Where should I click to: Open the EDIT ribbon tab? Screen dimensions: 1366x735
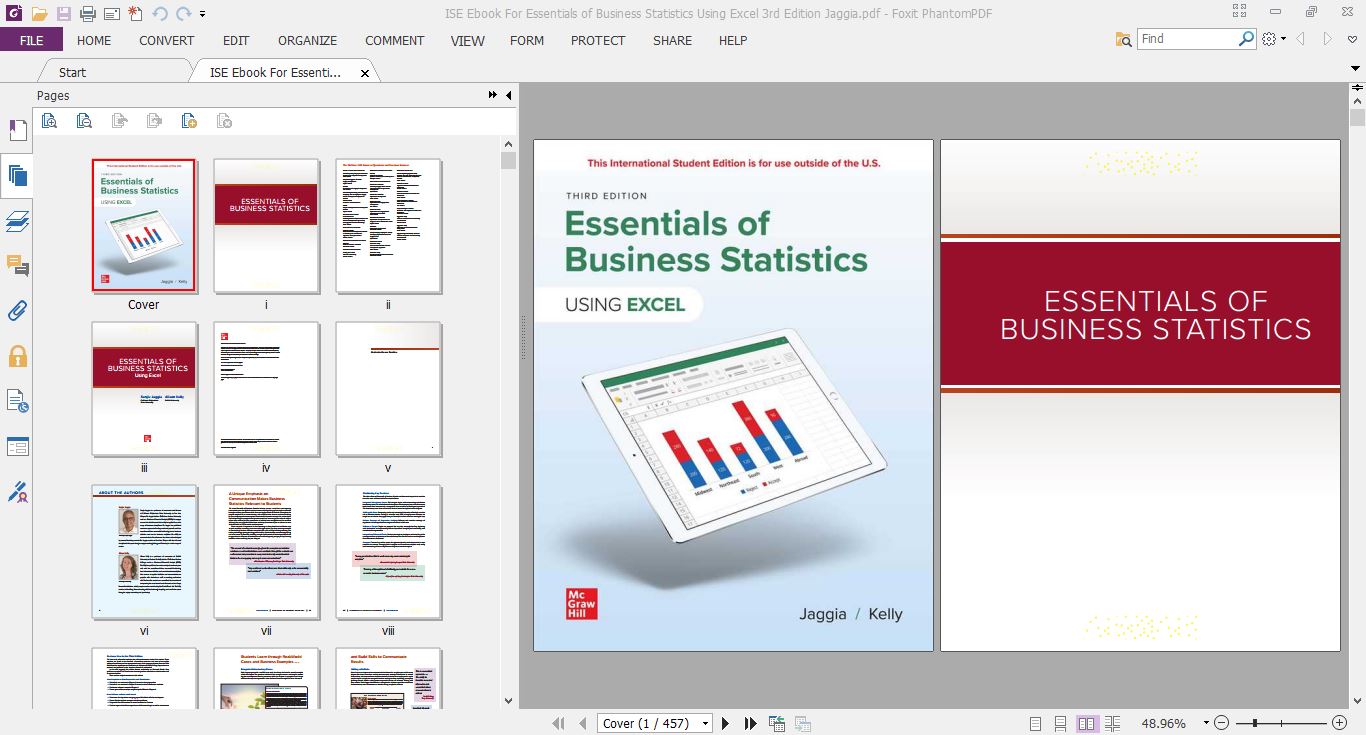236,40
